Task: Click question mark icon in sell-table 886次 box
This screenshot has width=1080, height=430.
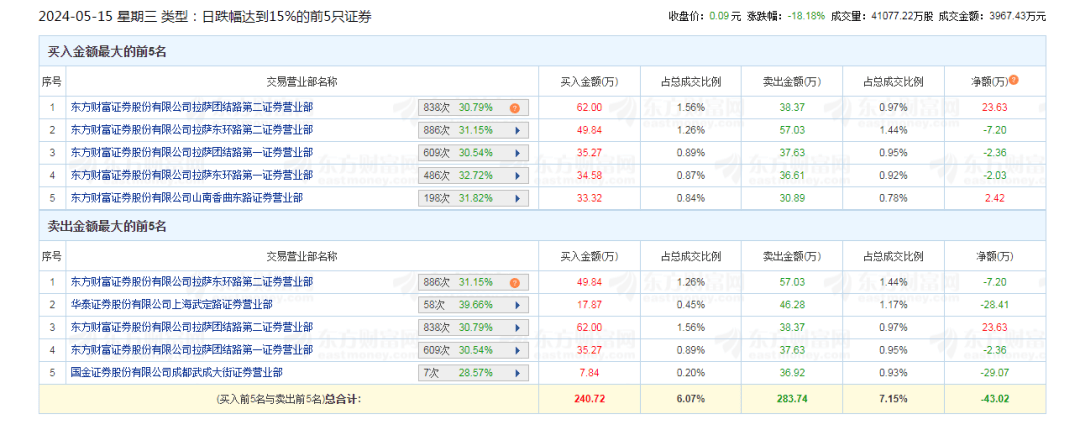Action: (514, 283)
